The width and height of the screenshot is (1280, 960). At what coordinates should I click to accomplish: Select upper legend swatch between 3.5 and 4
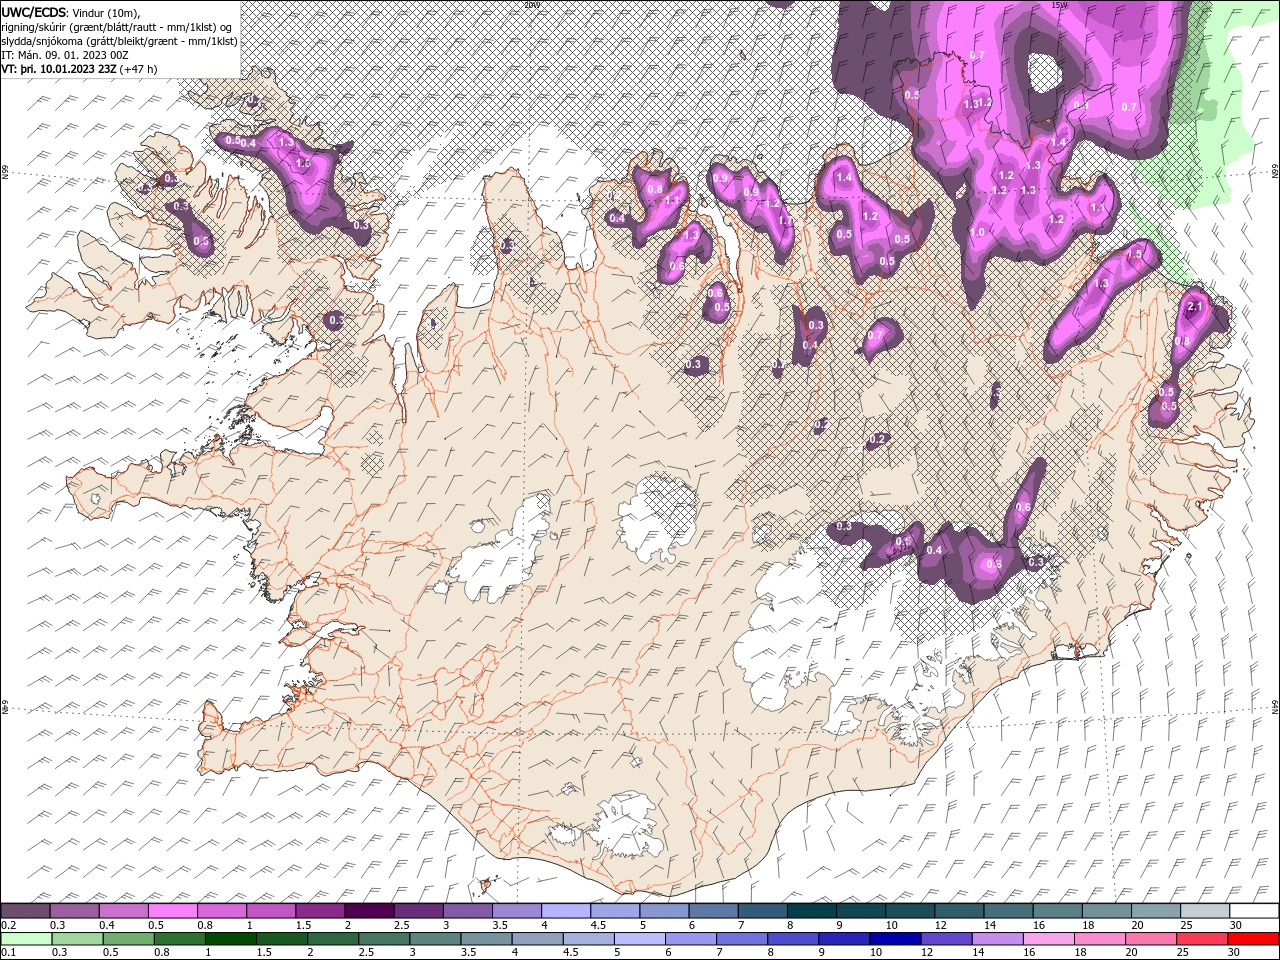(516, 911)
